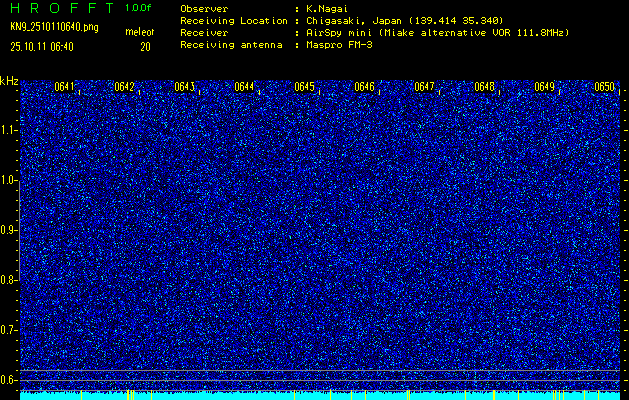Click the 1.0.0f version label
The width and height of the screenshot is (629, 400).
[139, 8]
